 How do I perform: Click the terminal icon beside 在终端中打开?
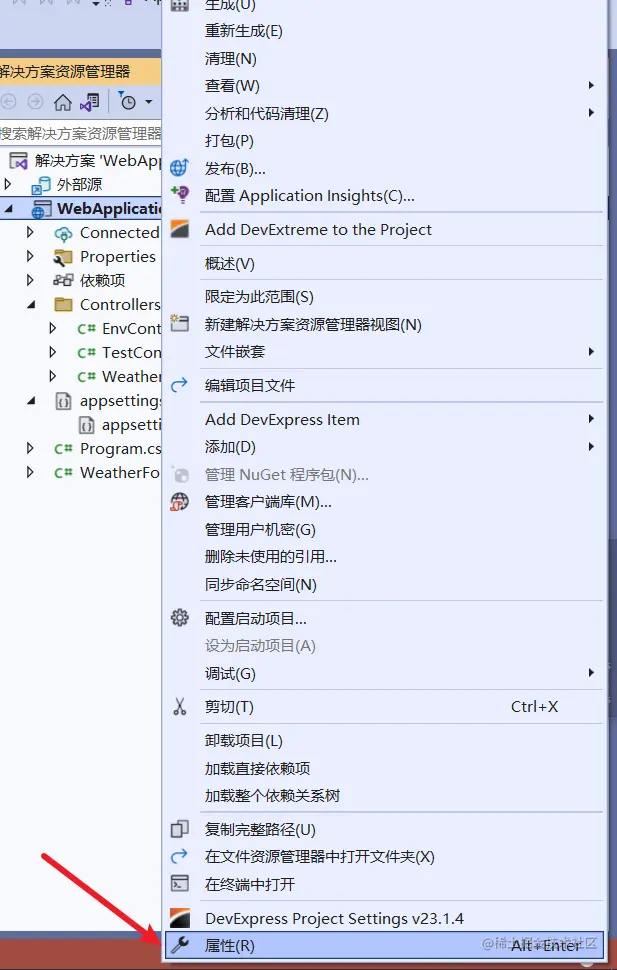(x=179, y=883)
